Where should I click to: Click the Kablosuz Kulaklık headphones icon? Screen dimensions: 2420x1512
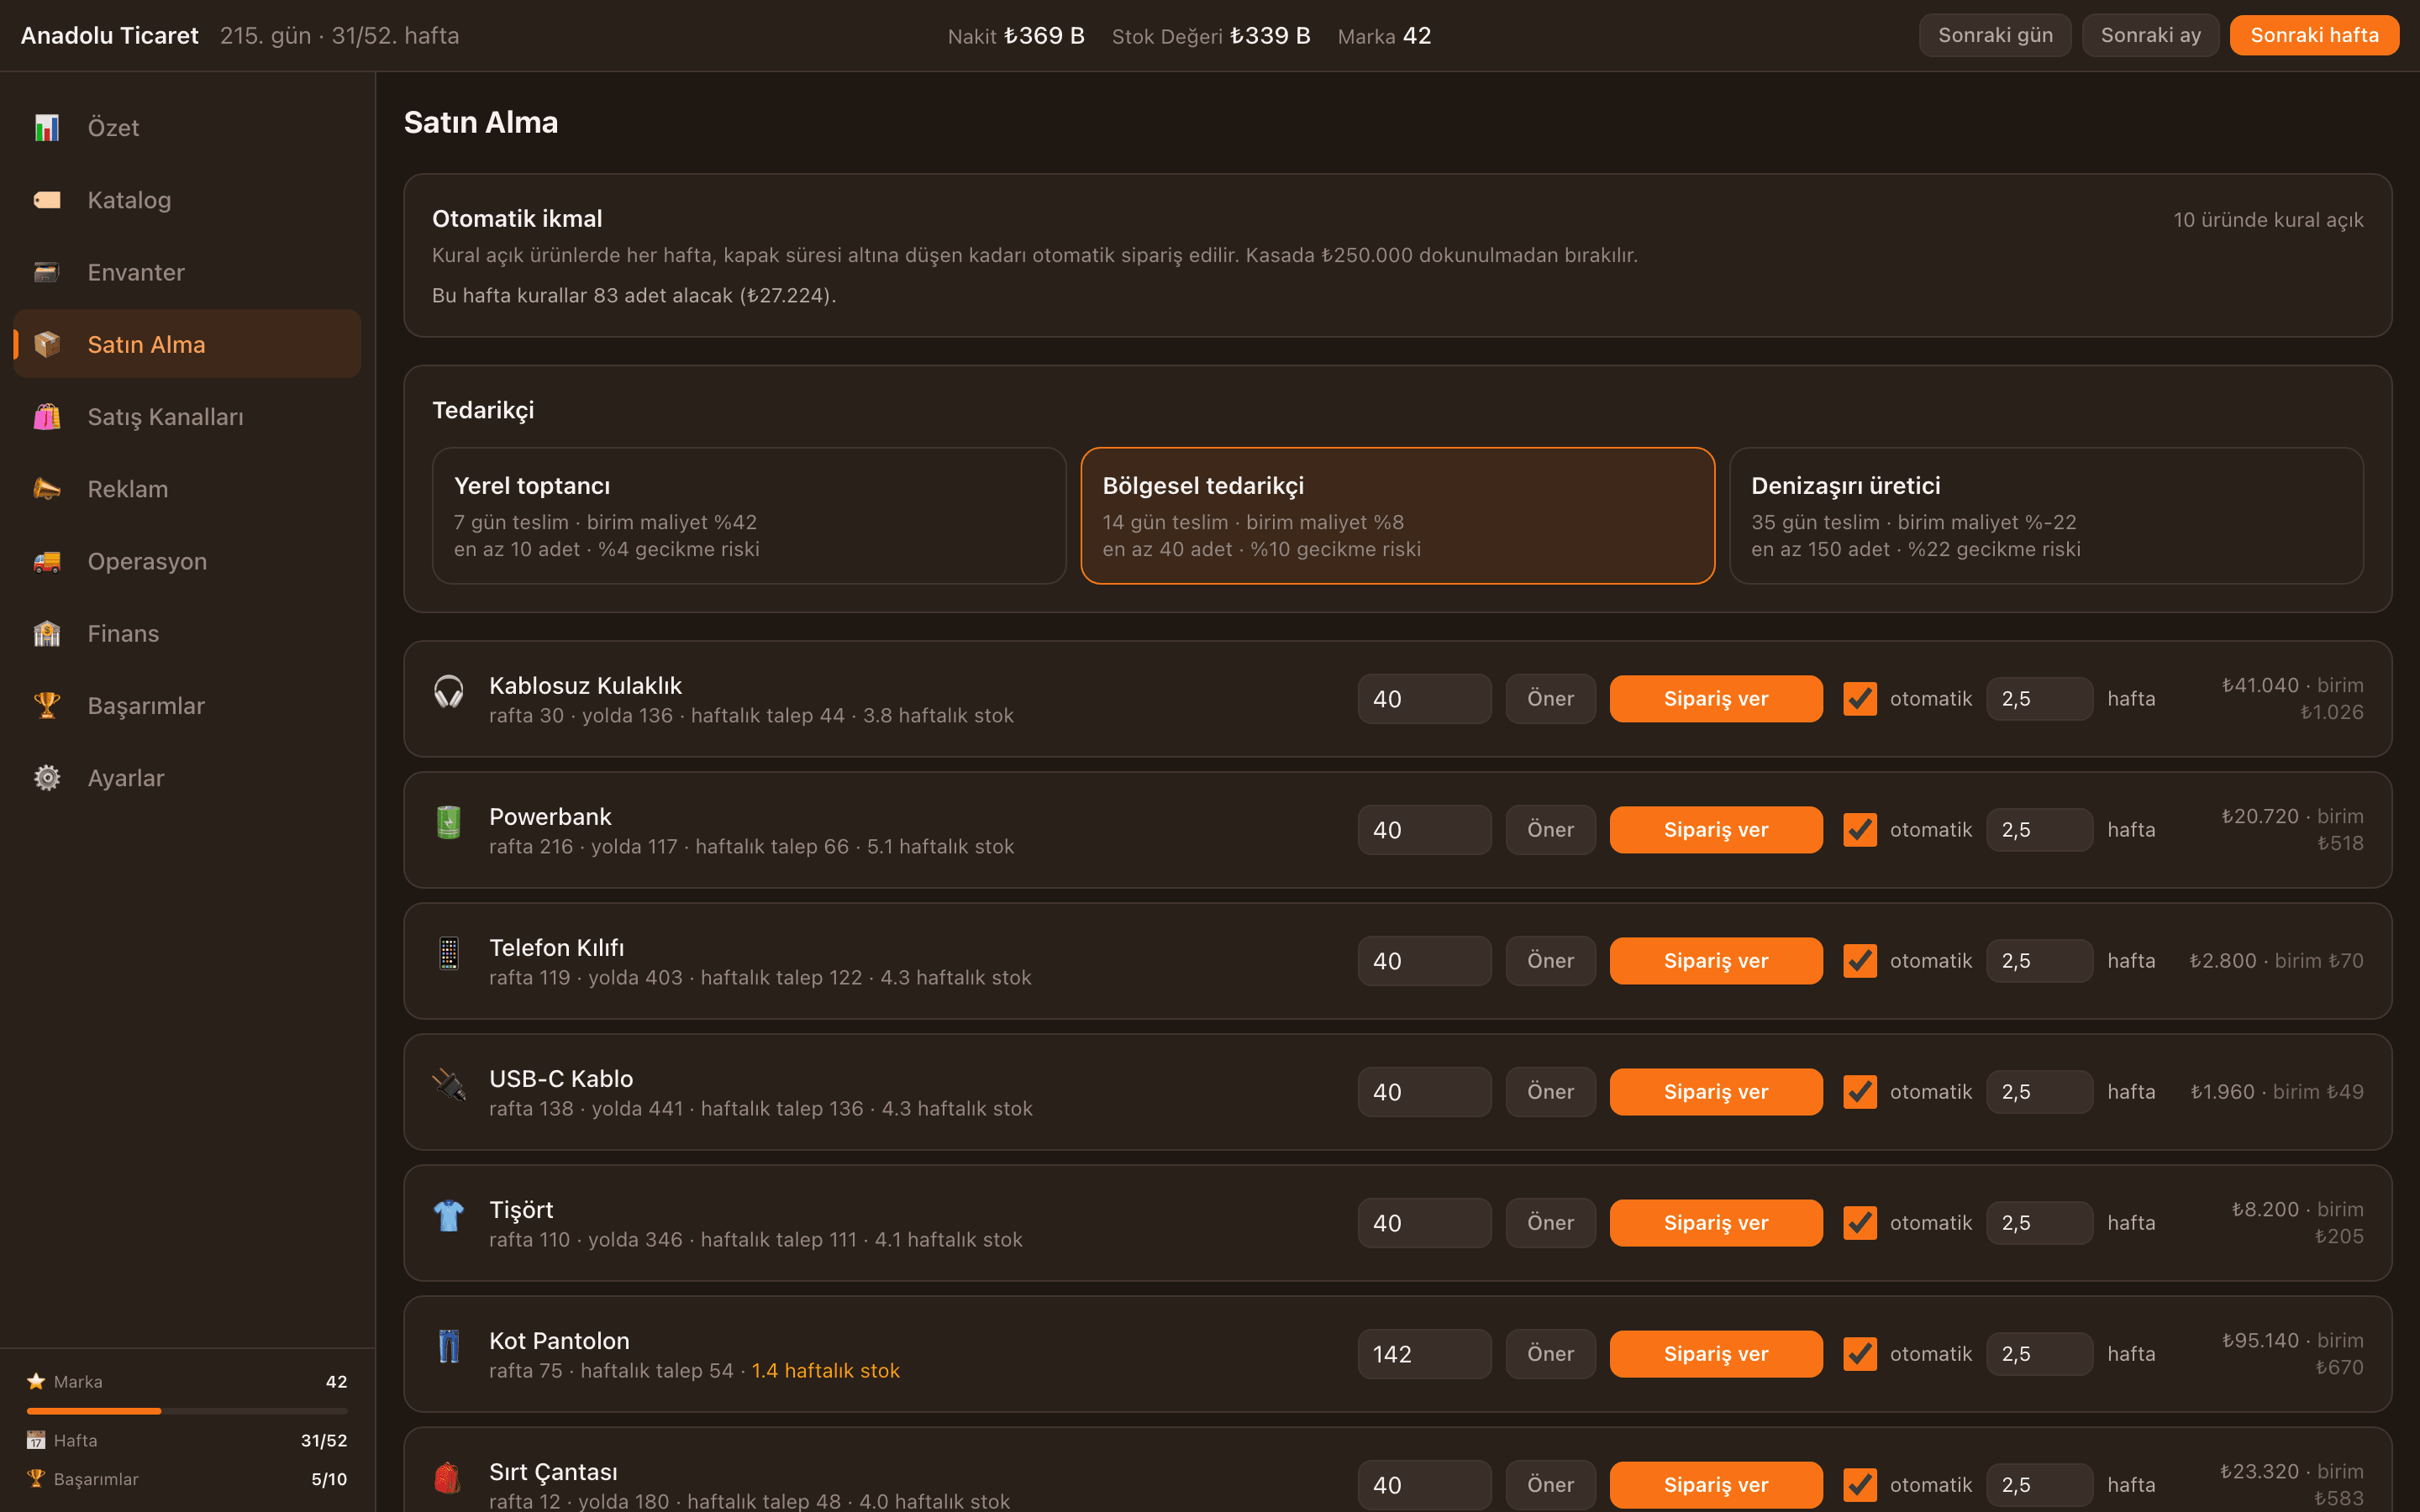click(449, 691)
